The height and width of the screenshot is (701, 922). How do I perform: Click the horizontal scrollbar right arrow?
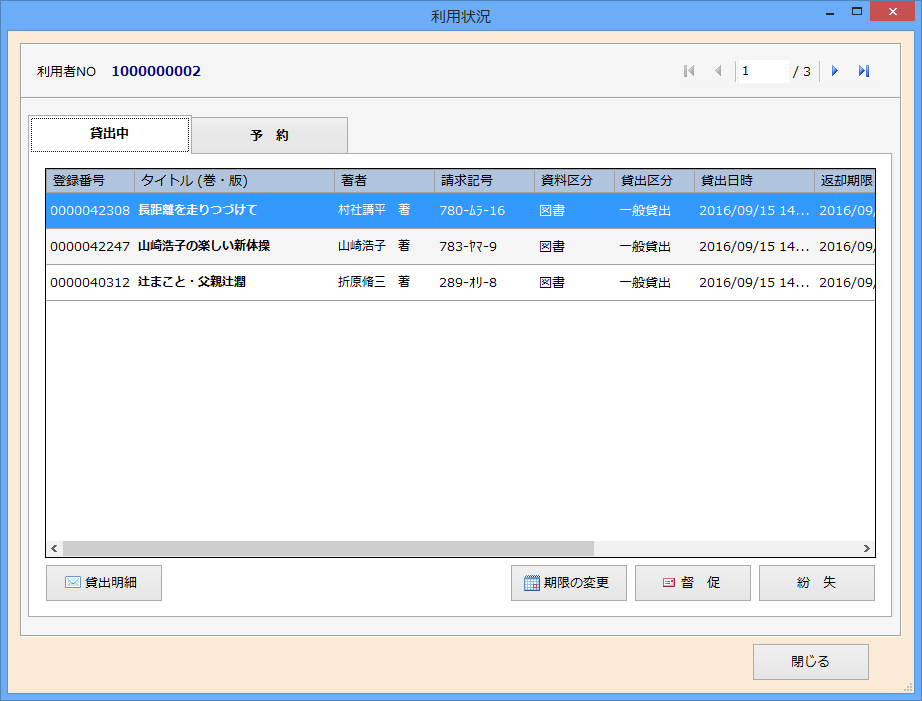(x=867, y=549)
